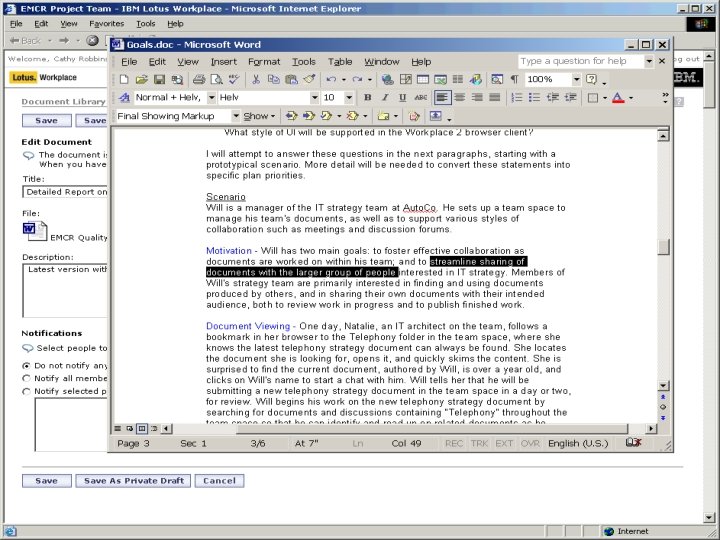The image size is (720, 540).
Task: Click the Open folder icon in Word
Action: pyautogui.click(x=141, y=79)
